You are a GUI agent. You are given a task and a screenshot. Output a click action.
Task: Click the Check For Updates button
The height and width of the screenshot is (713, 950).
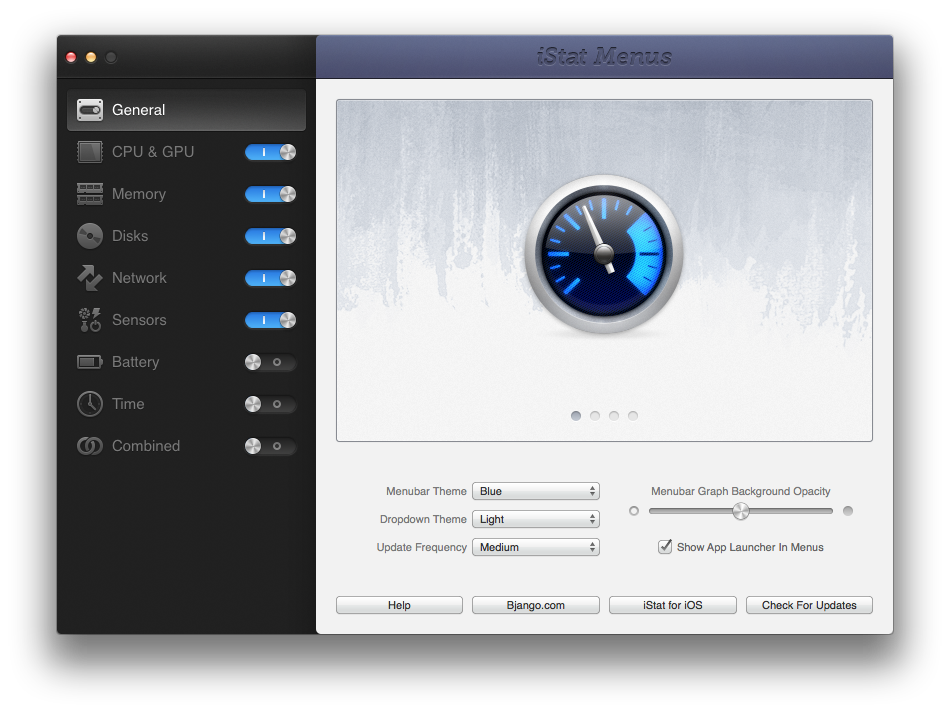pos(809,605)
